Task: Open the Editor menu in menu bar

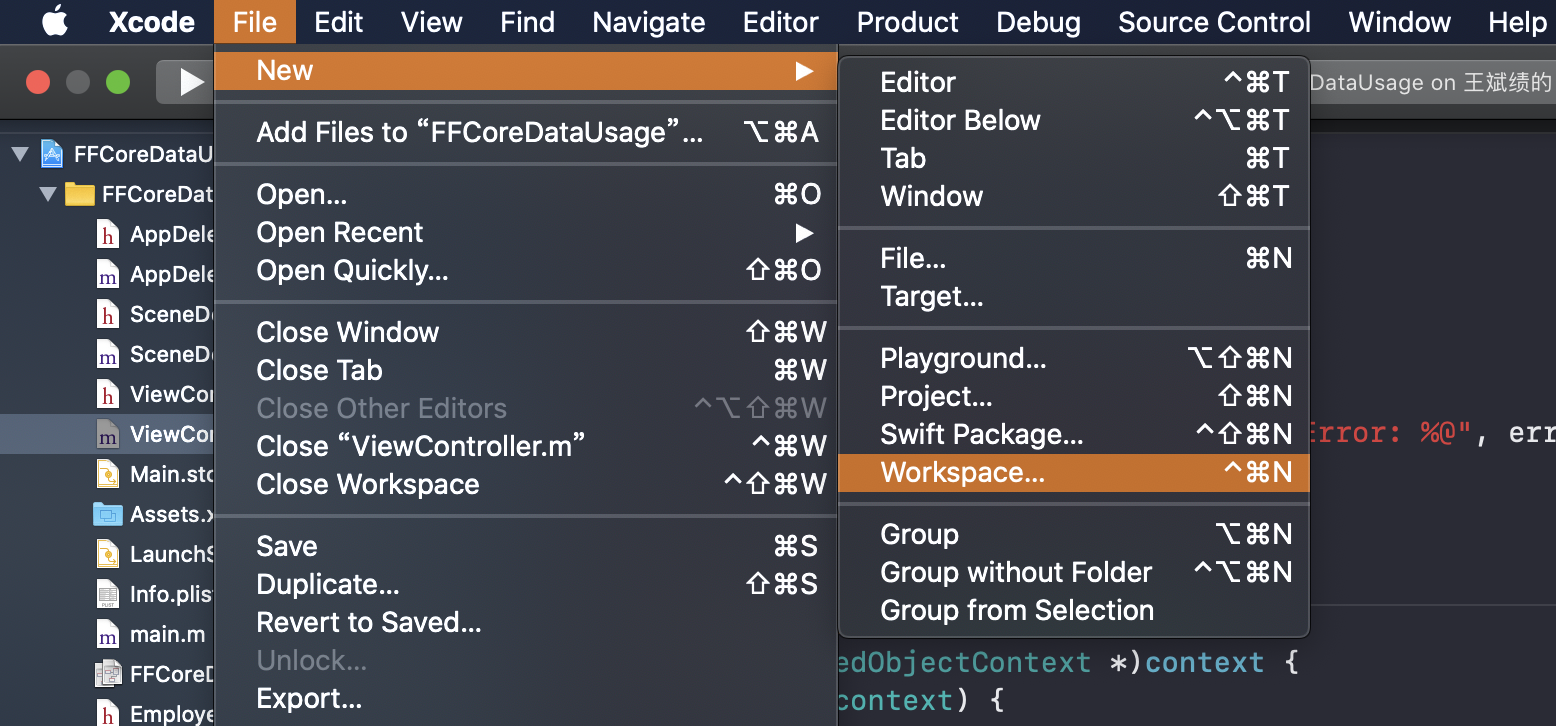Action: 781,22
